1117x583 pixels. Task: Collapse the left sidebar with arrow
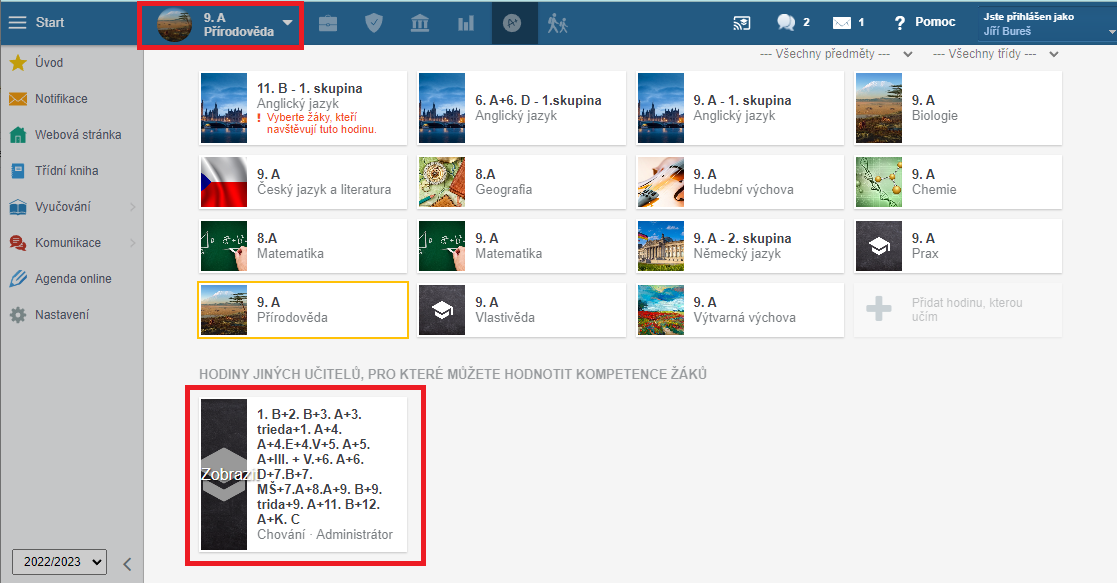tap(127, 563)
